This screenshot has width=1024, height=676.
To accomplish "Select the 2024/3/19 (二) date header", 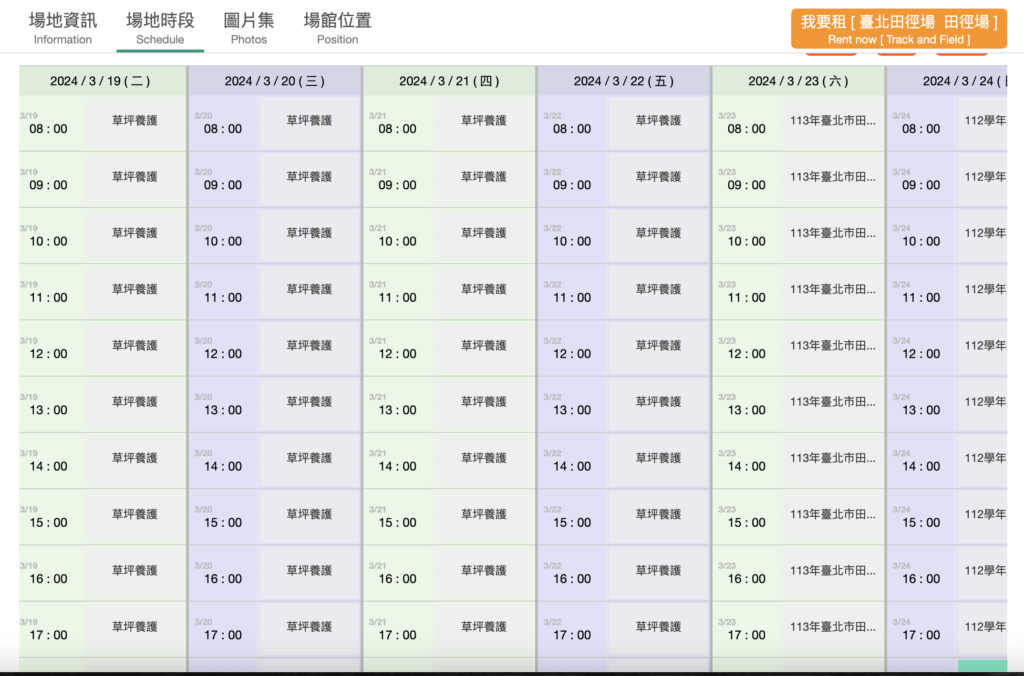I will pos(103,81).
